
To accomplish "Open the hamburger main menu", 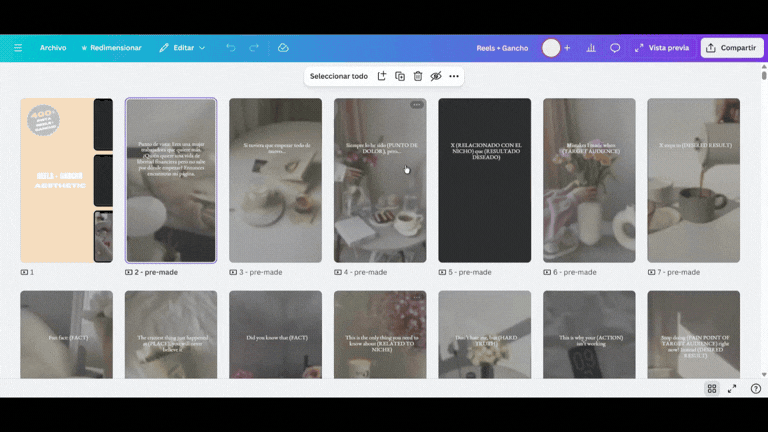I will pyautogui.click(x=17, y=48).
